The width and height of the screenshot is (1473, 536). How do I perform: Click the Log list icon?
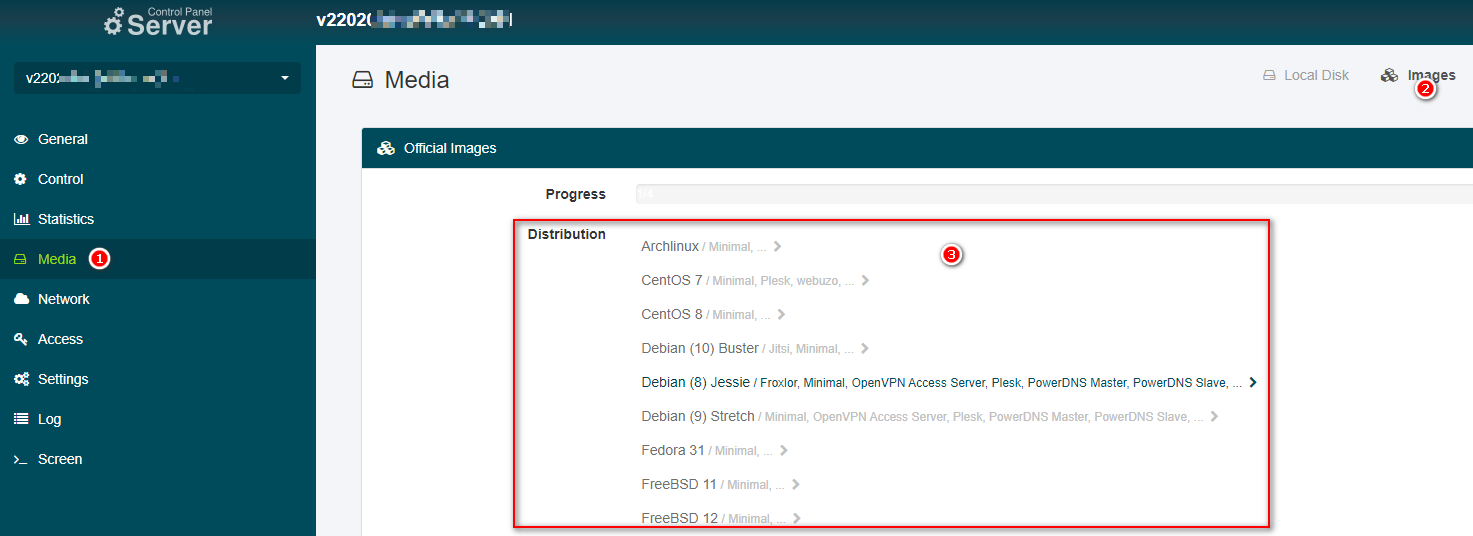coord(21,419)
